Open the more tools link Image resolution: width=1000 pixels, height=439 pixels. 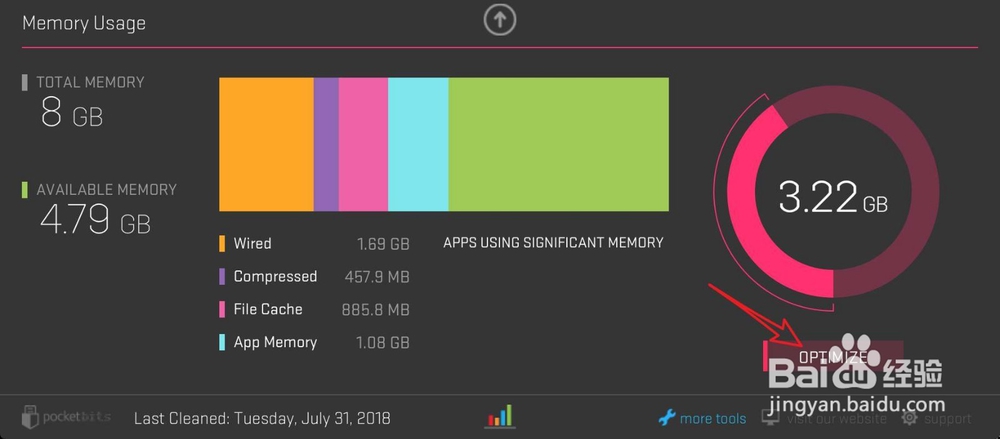point(713,419)
